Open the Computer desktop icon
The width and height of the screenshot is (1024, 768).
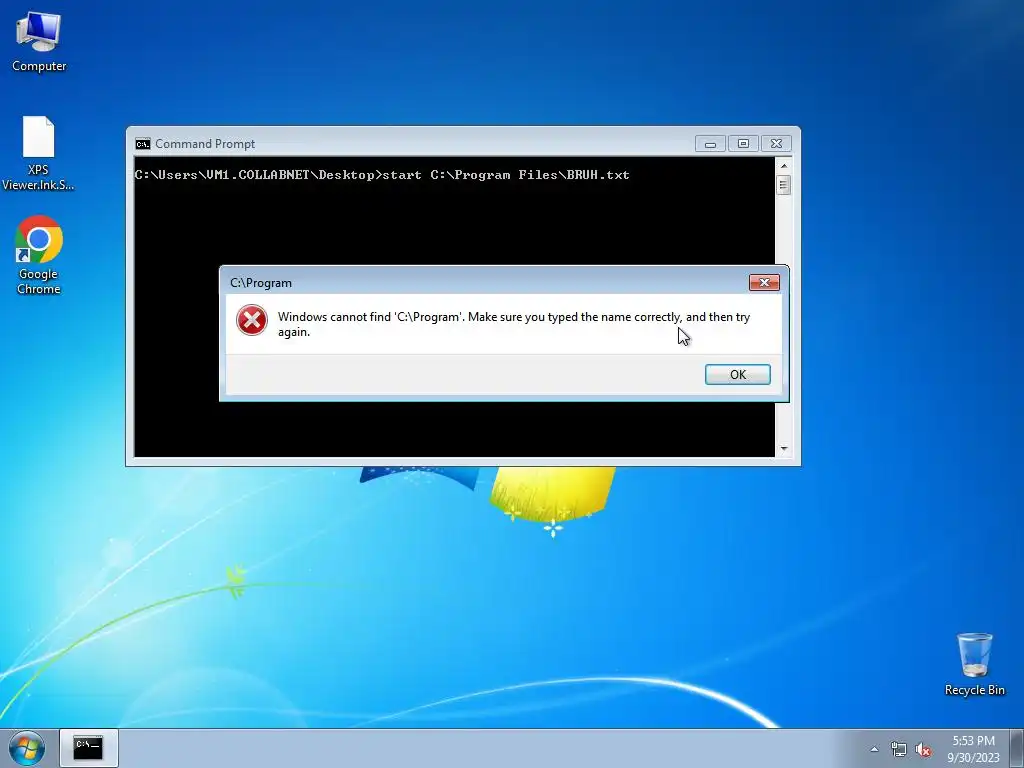[39, 42]
